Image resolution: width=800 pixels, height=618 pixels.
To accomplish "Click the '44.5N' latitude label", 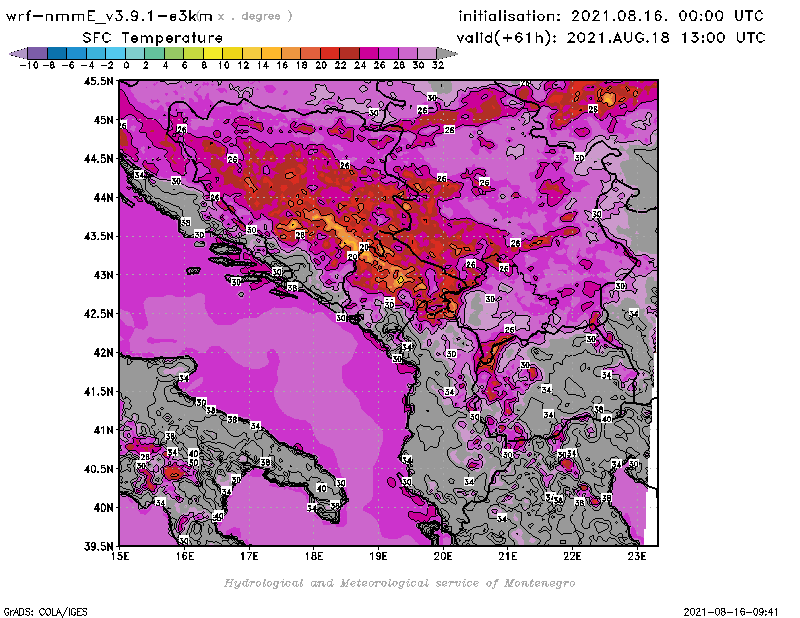I will (98, 159).
